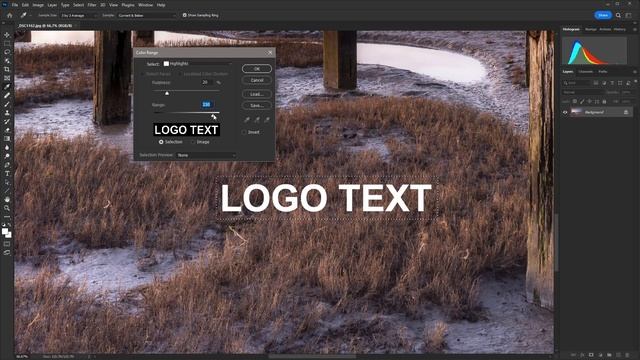
Task: Switch to the History tab
Action: pos(620,29)
